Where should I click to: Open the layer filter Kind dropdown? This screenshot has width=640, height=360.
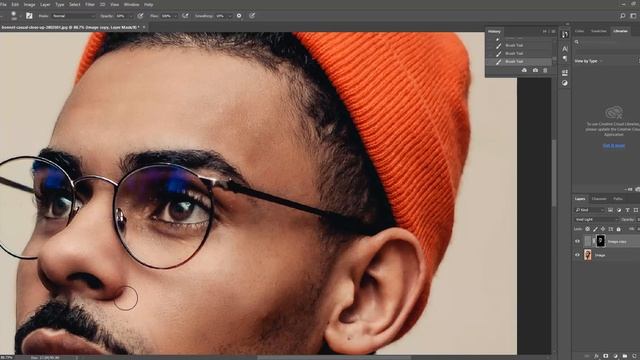tap(589, 210)
